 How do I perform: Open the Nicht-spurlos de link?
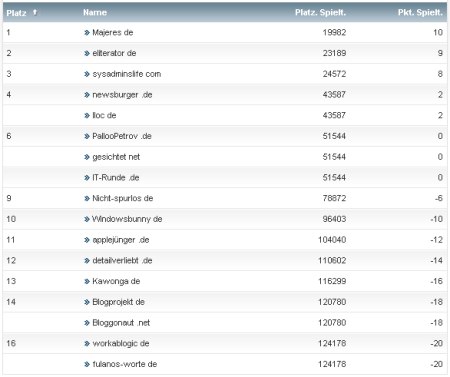pos(122,198)
